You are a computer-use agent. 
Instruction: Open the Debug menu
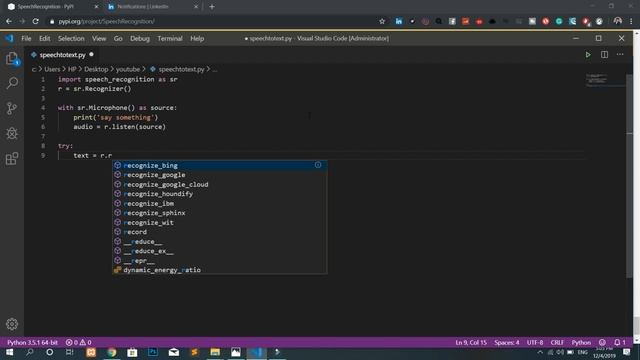[140, 38]
